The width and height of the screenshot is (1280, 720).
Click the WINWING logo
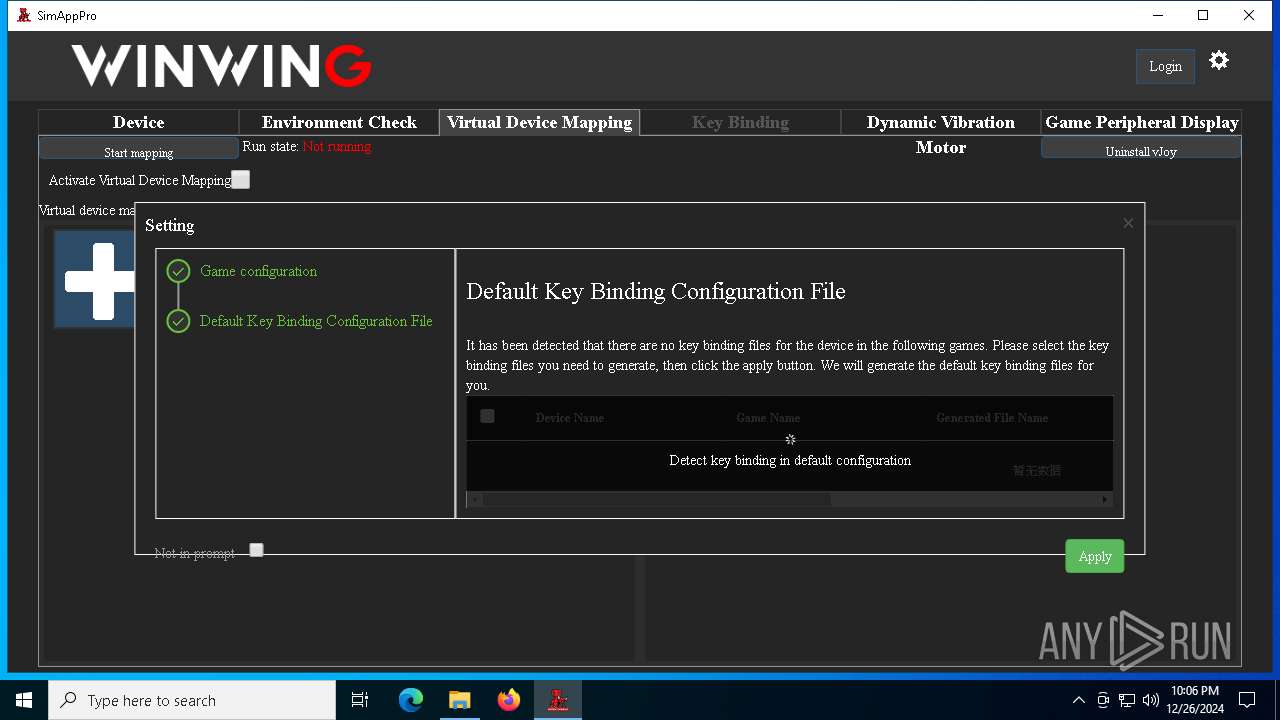[x=221, y=66]
